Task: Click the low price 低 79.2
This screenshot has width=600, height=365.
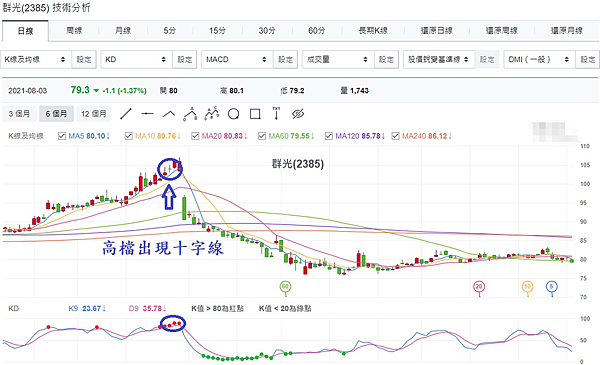Action: 292,91
